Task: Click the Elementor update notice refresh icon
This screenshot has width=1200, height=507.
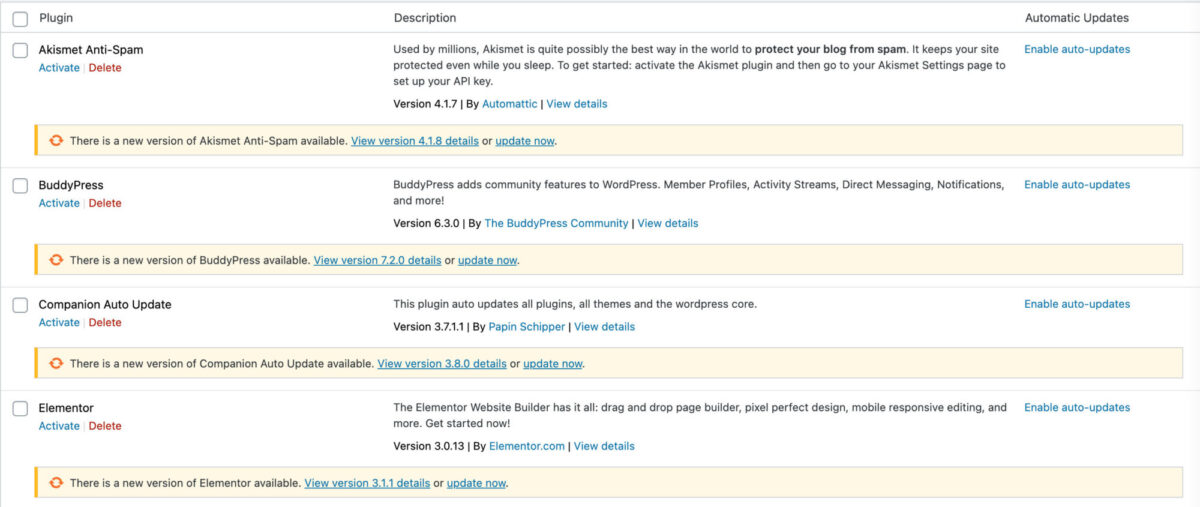Action: [57, 483]
